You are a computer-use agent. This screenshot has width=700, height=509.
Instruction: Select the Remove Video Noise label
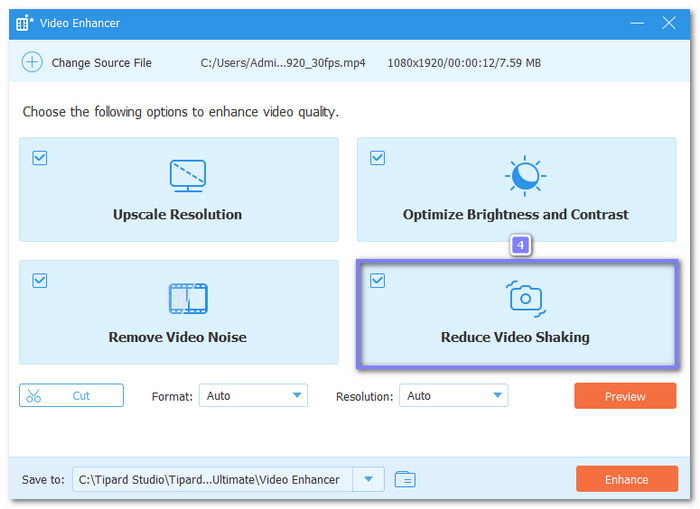pyautogui.click(x=177, y=337)
